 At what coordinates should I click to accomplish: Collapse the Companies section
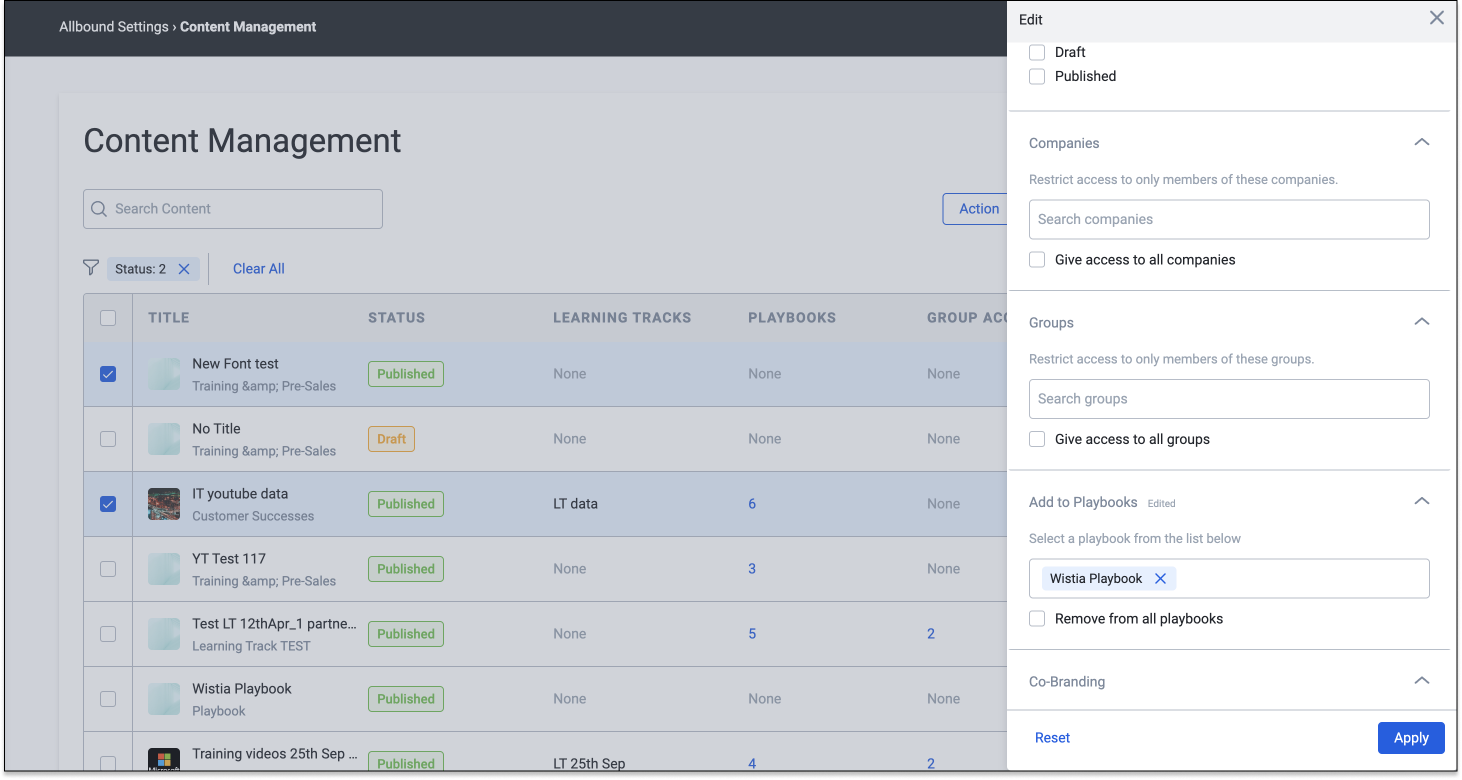(1421, 143)
